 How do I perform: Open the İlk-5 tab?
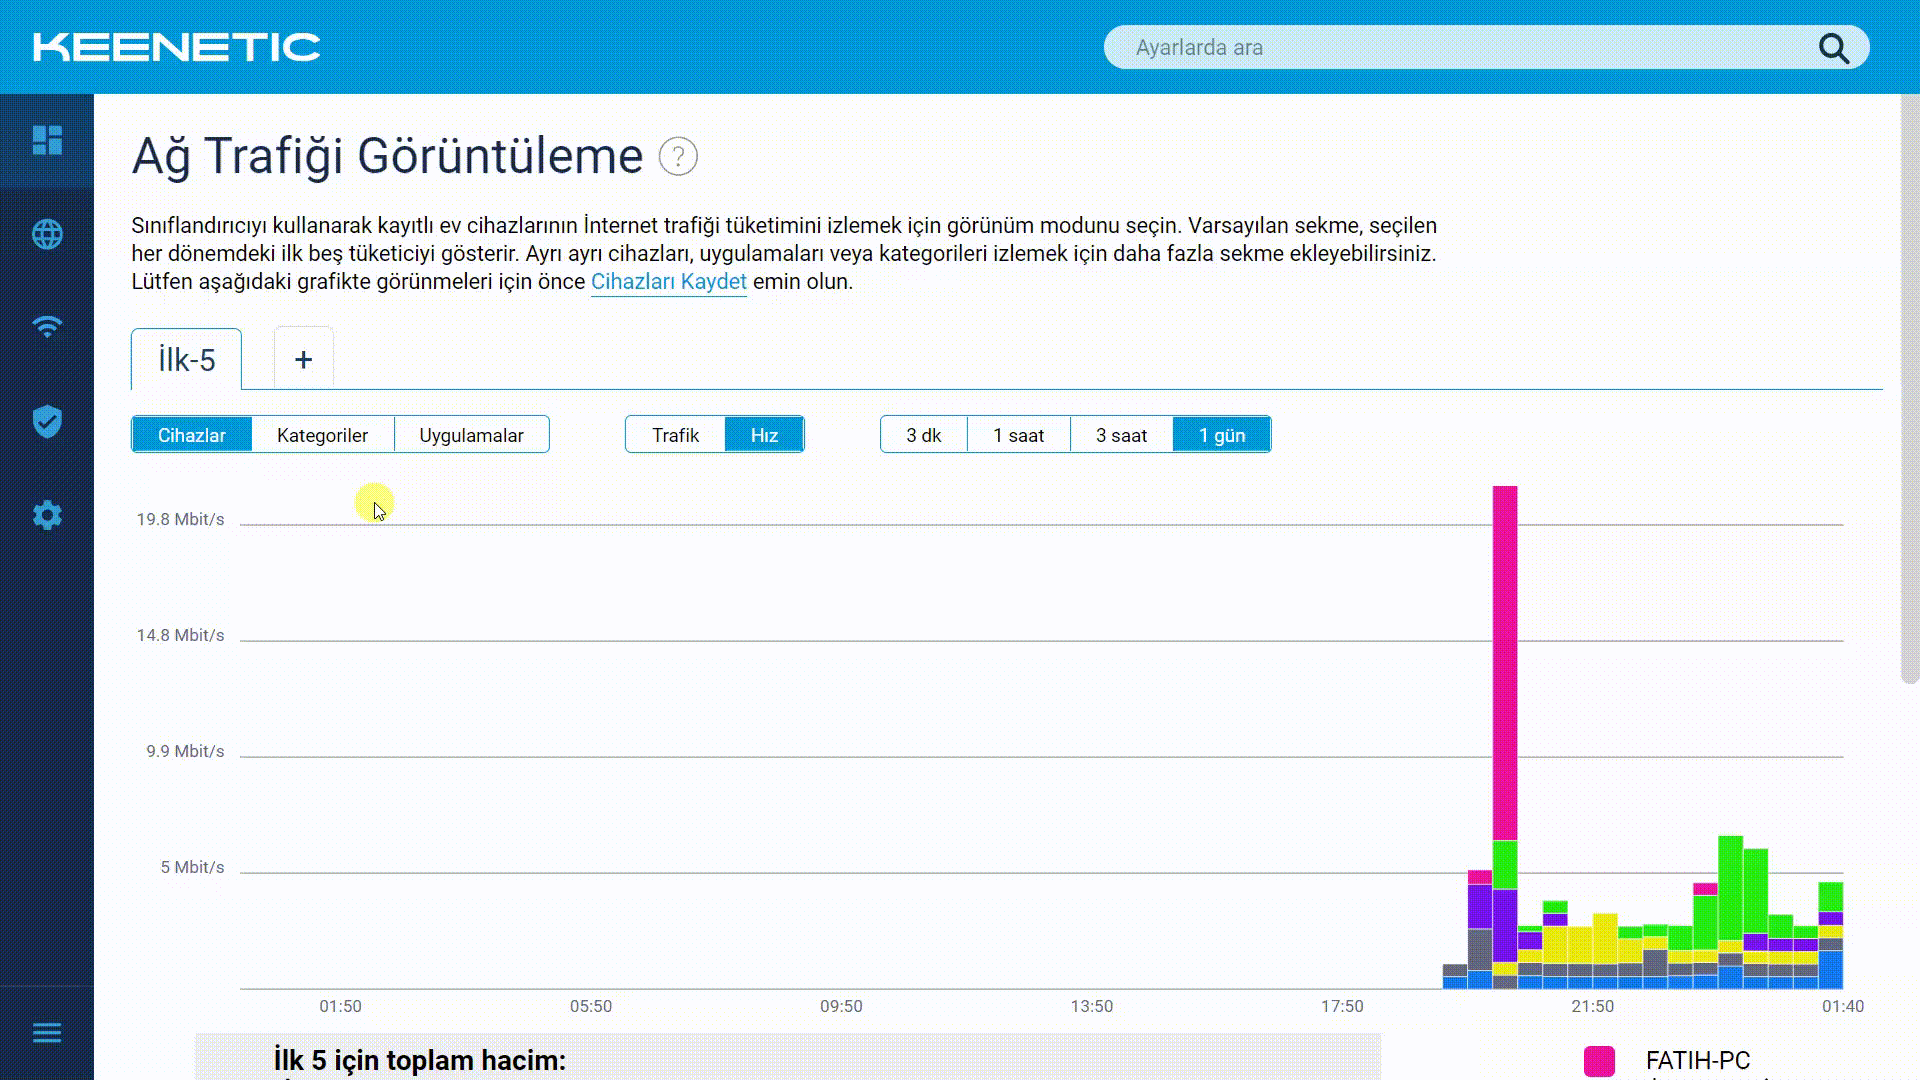(x=186, y=360)
